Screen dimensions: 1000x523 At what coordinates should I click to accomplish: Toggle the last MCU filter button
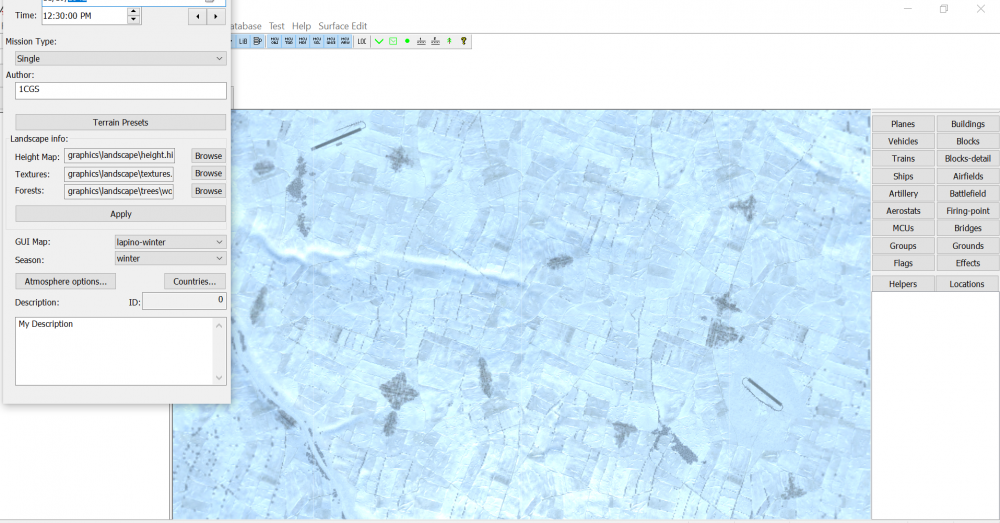coord(345,41)
